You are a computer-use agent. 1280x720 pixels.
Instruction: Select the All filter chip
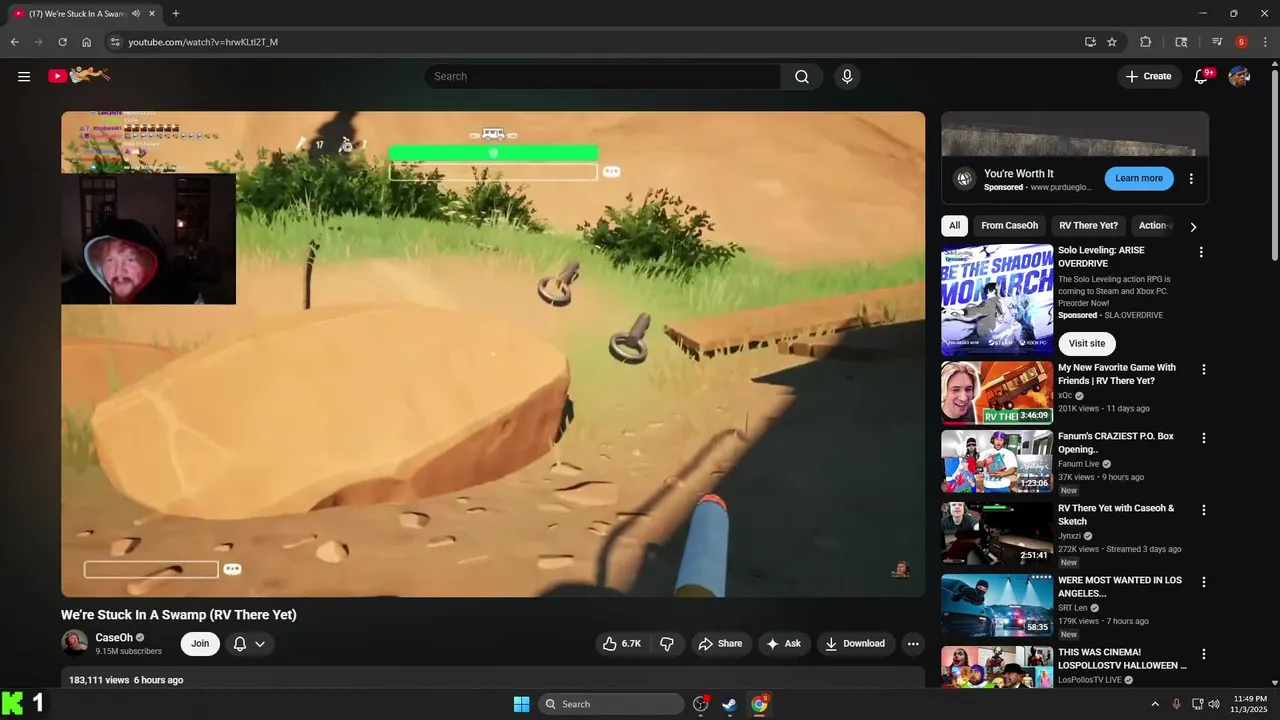click(955, 226)
